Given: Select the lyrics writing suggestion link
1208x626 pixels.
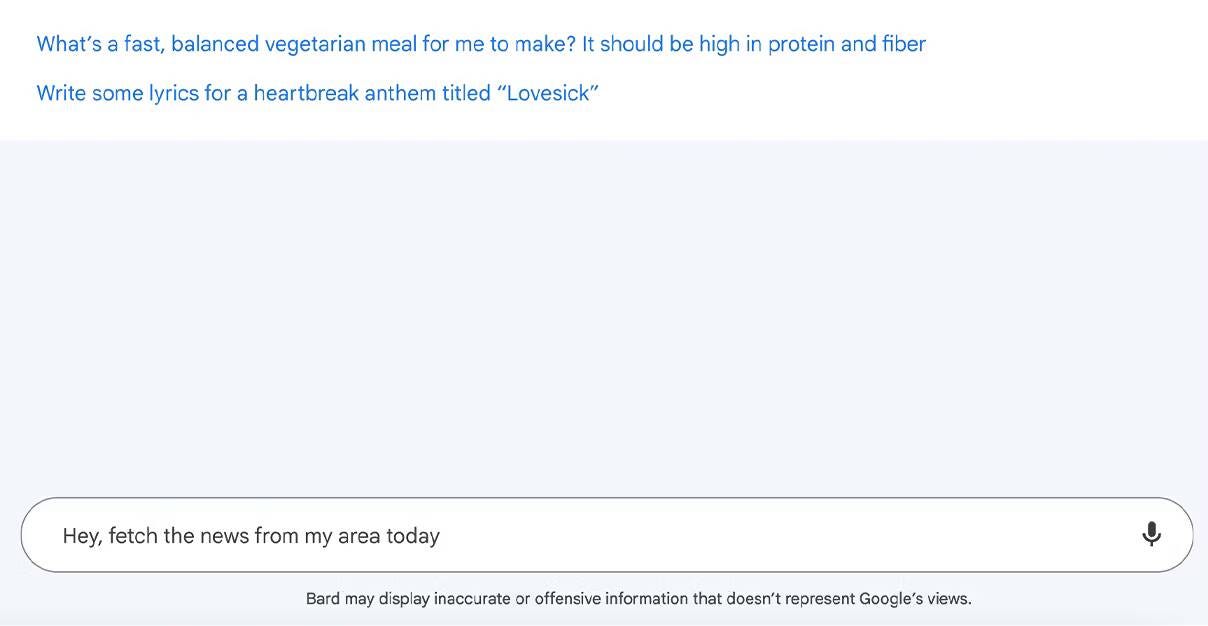Looking at the screenshot, I should [318, 92].
